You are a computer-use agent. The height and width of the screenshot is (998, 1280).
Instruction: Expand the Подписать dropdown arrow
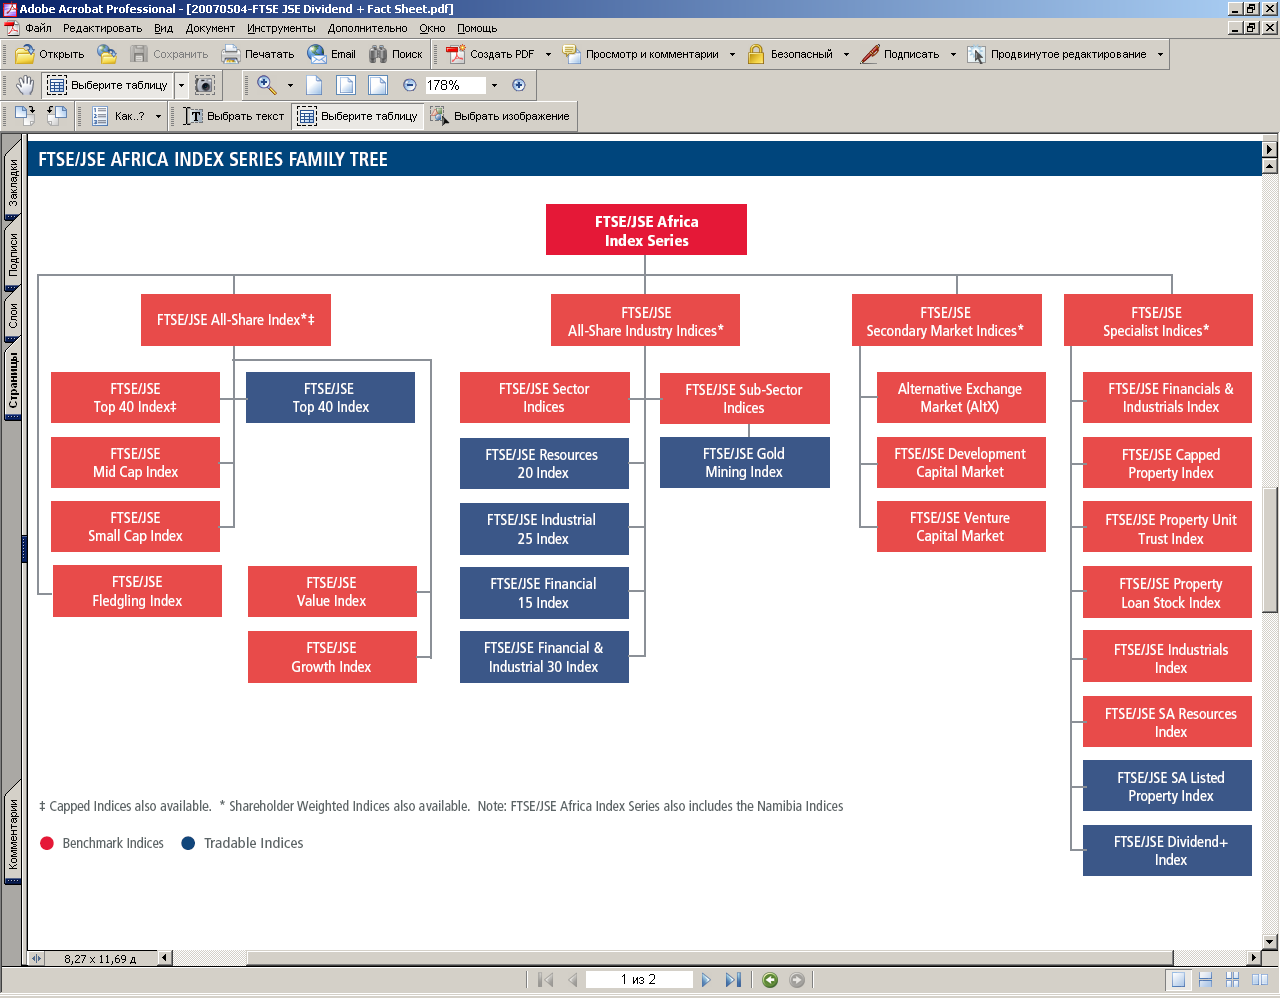coord(953,55)
